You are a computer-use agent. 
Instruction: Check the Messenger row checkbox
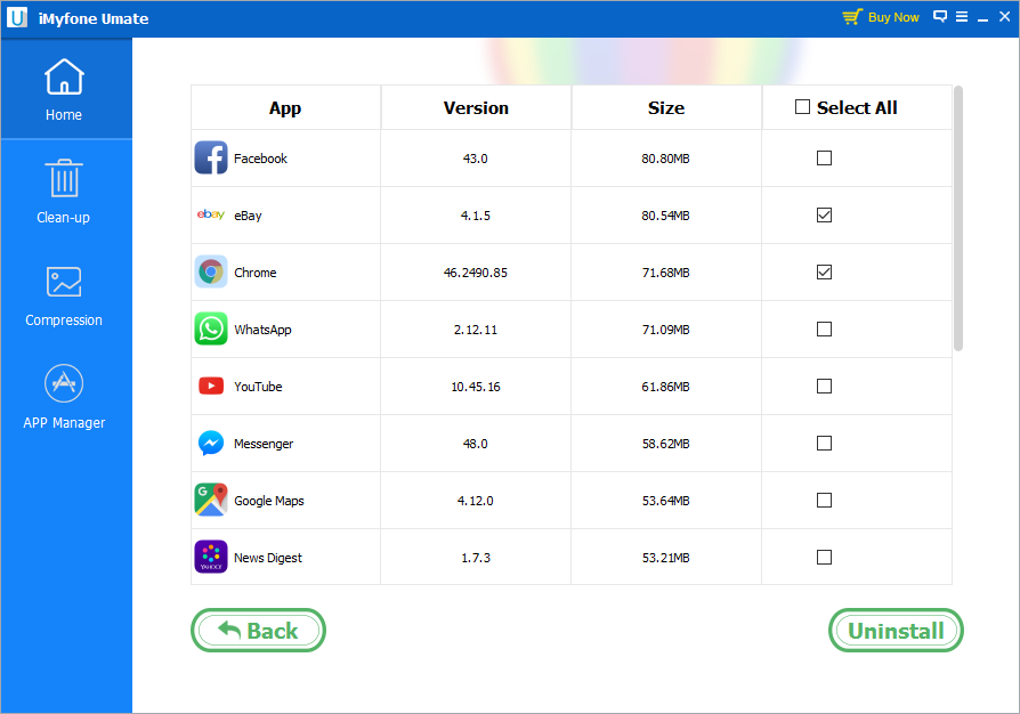point(824,443)
